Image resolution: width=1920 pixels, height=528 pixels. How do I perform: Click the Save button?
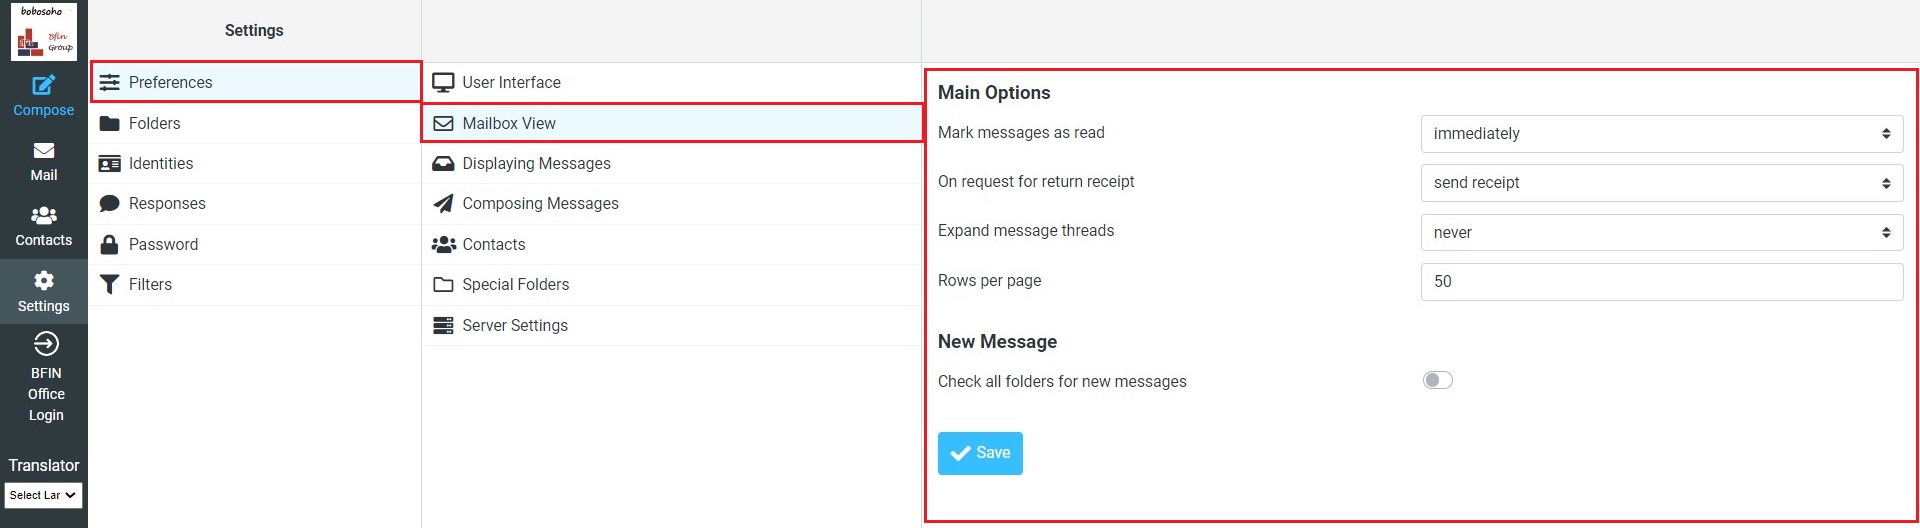980,453
